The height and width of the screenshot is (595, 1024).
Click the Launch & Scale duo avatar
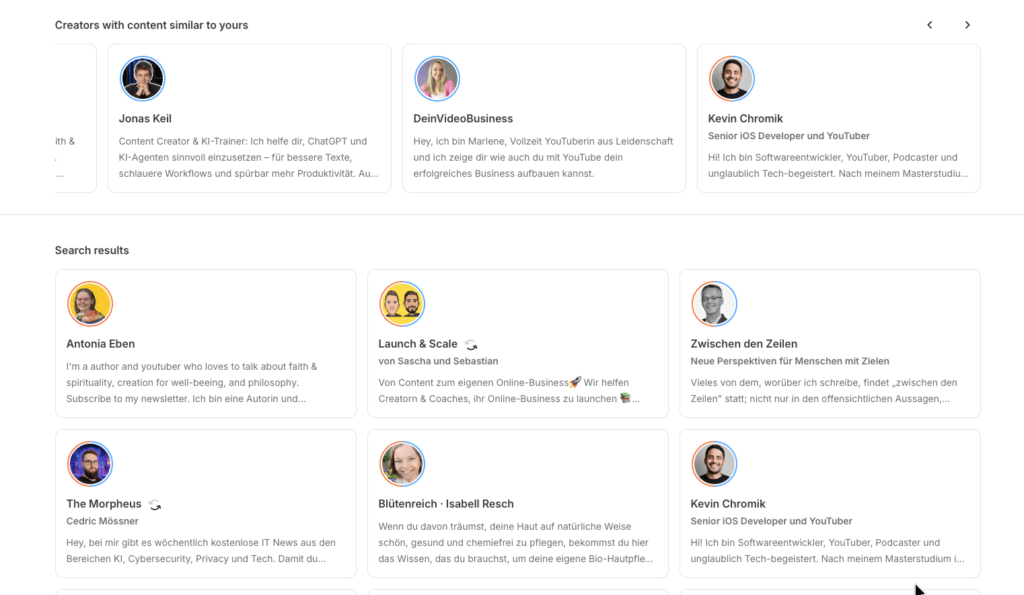(x=402, y=304)
